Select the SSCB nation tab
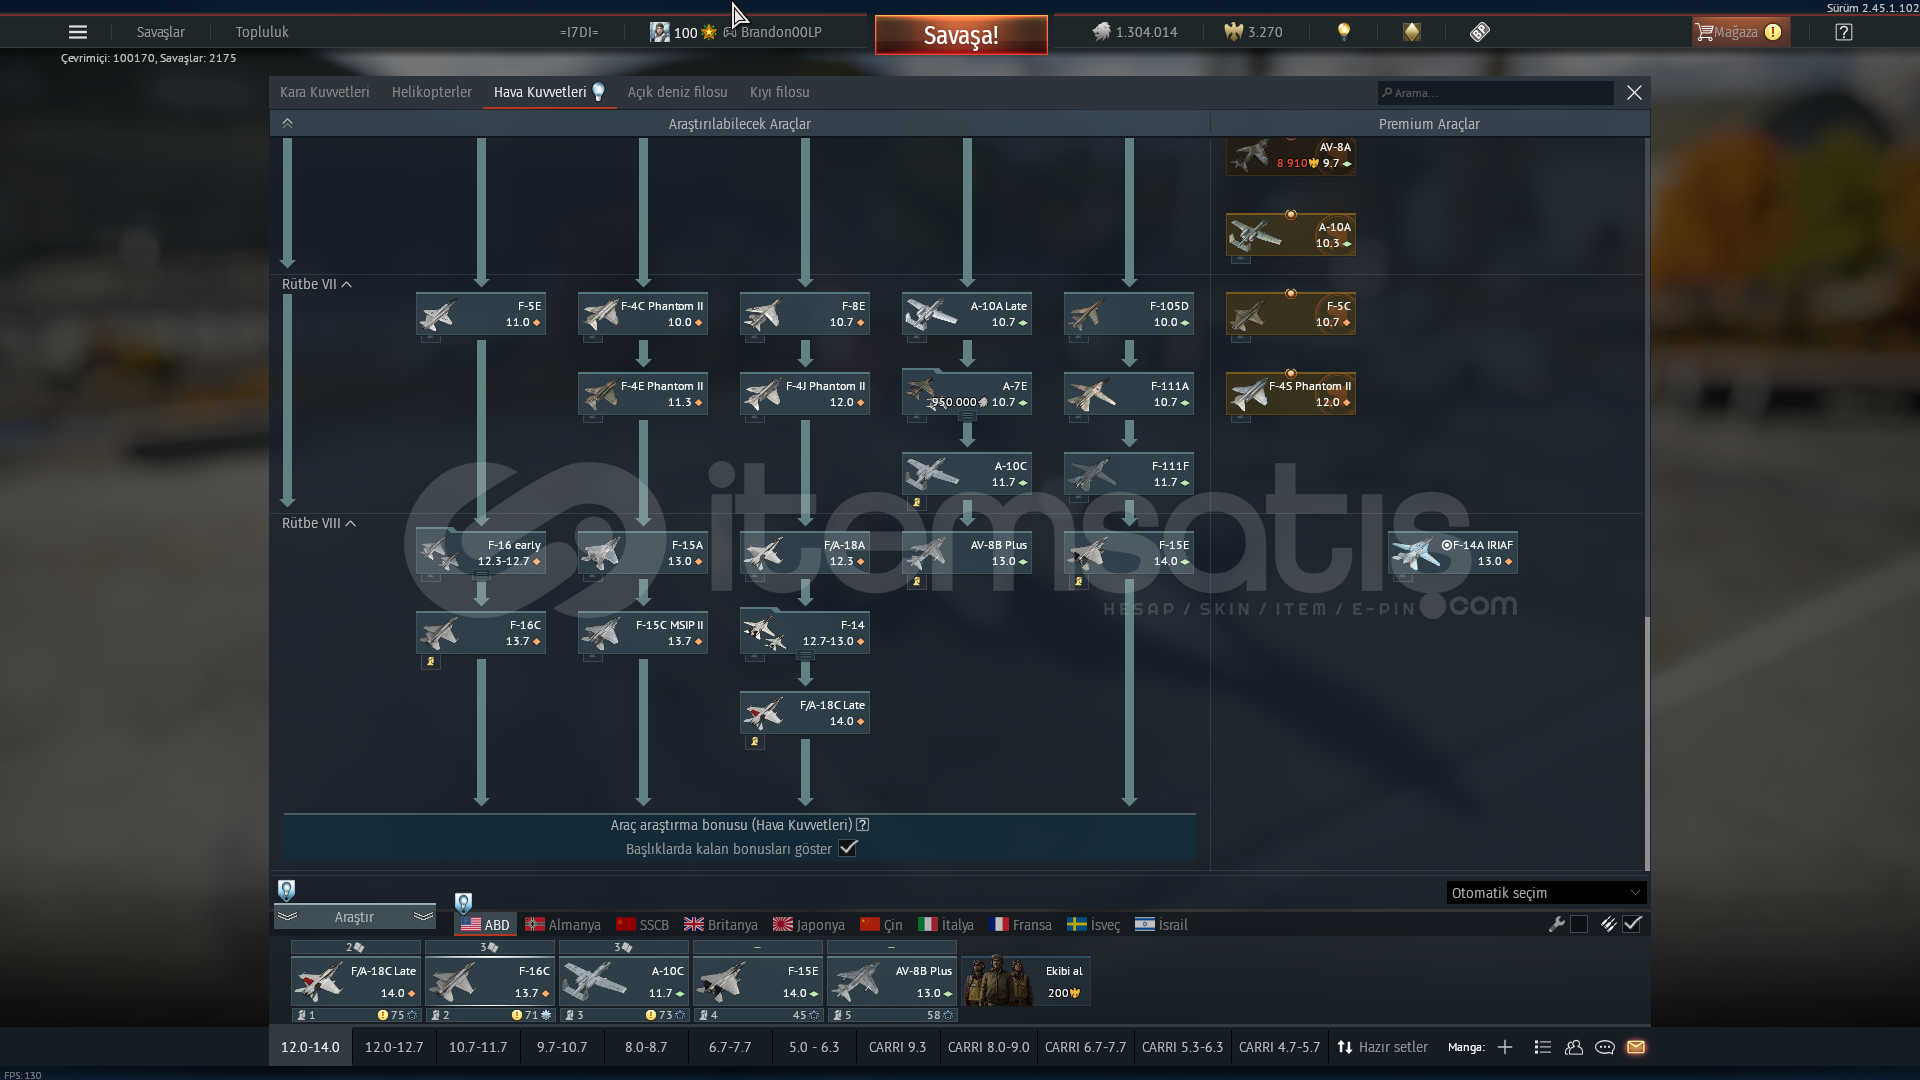 643,925
